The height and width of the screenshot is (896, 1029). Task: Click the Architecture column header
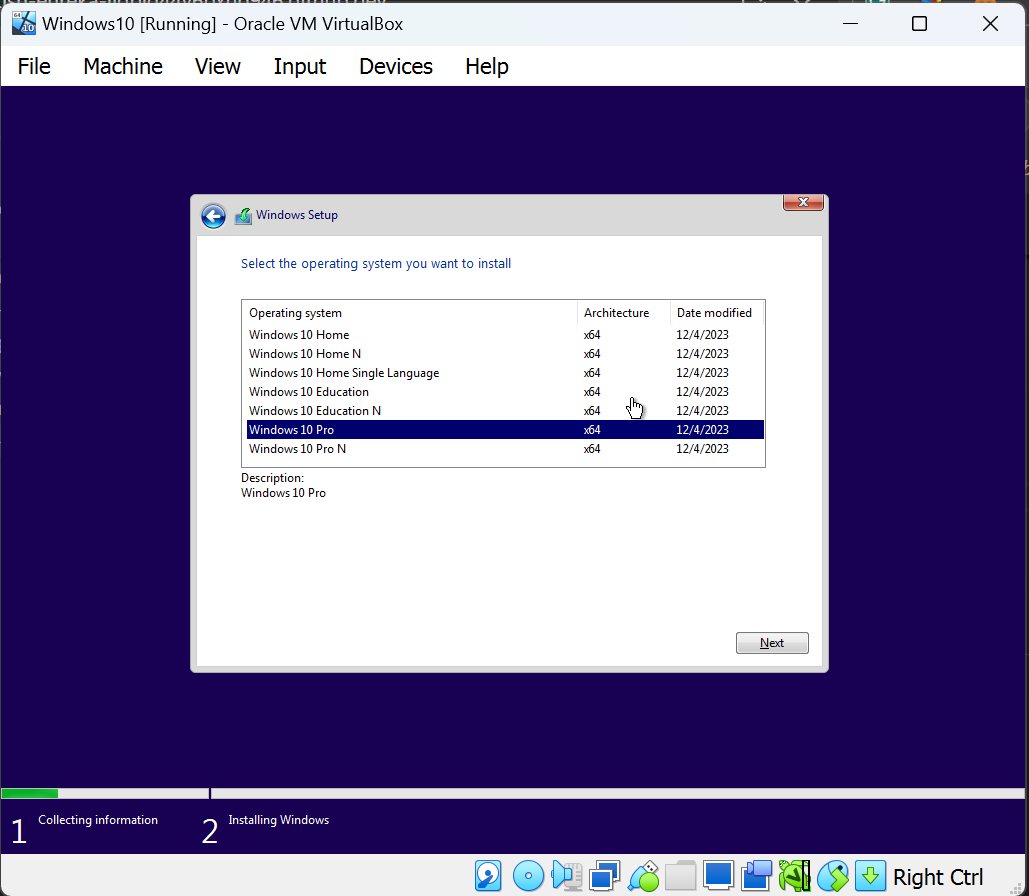click(x=623, y=313)
